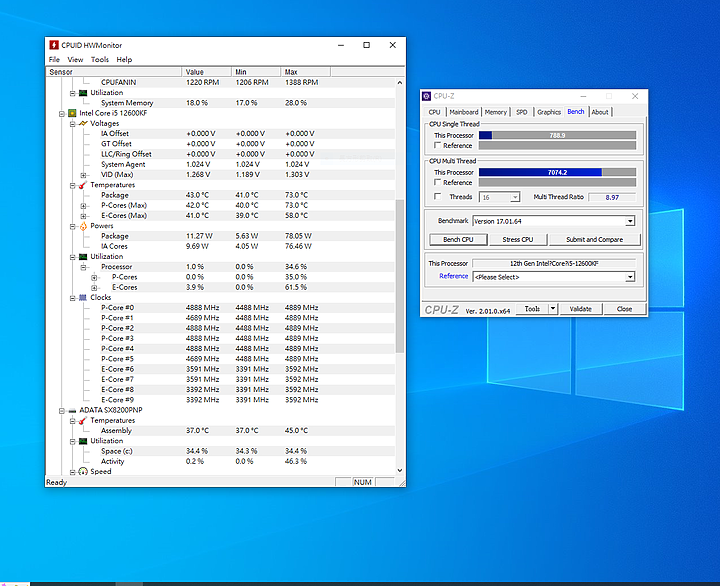The image size is (720, 586).
Task: Click the Utilization chip icon under ADATA drive
Action: (x=83, y=441)
